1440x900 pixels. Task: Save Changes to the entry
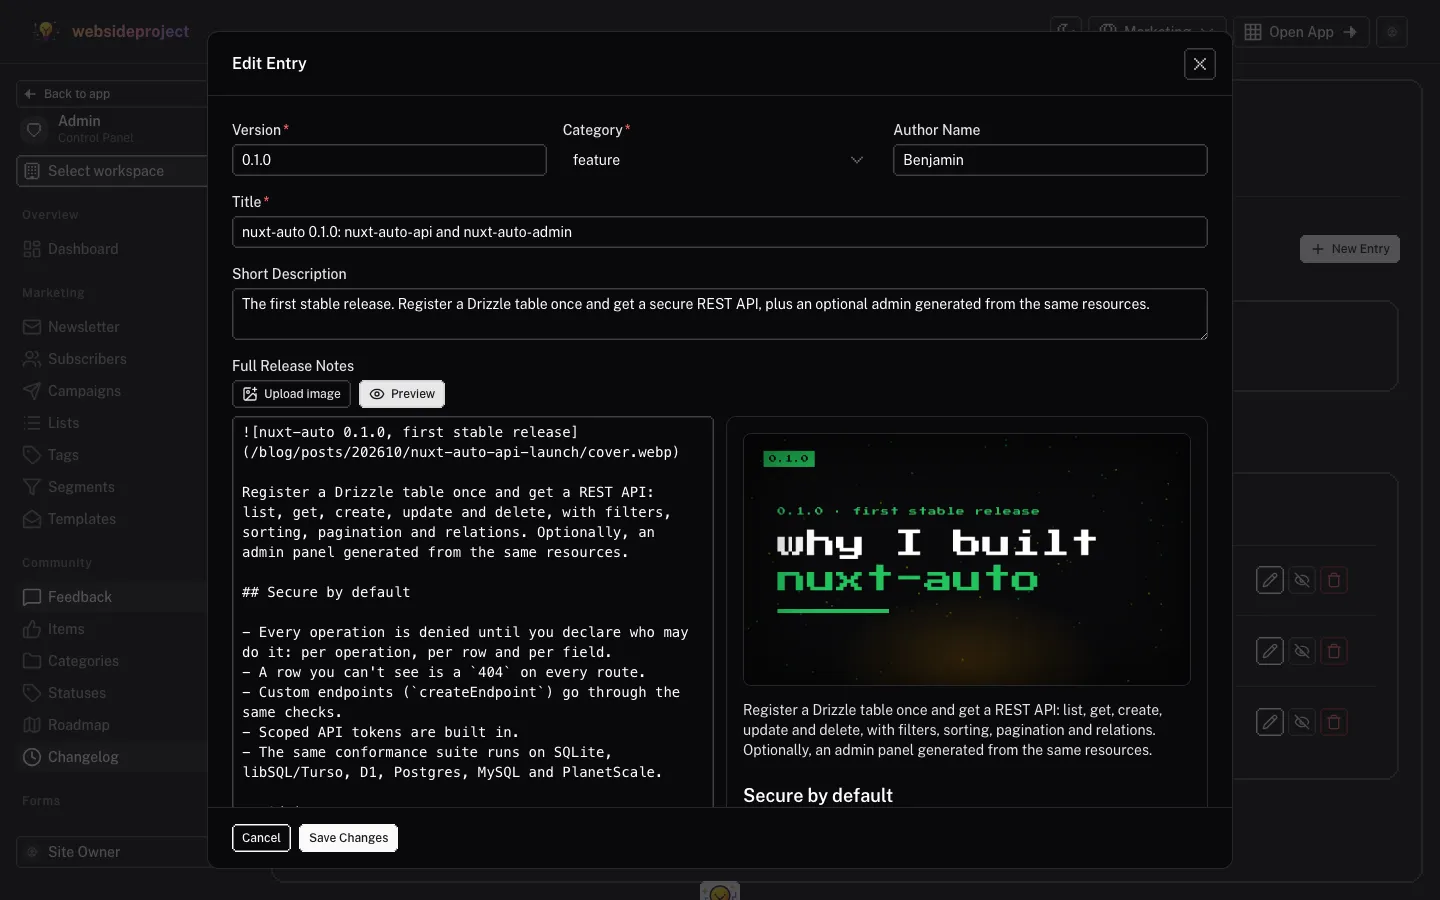[348, 838]
